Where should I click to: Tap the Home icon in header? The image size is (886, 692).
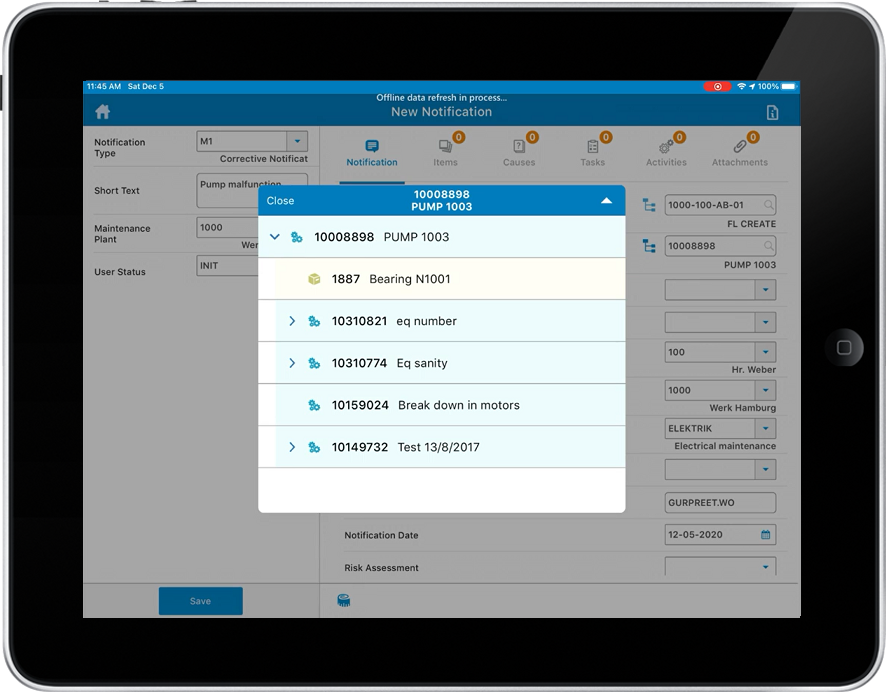click(102, 112)
